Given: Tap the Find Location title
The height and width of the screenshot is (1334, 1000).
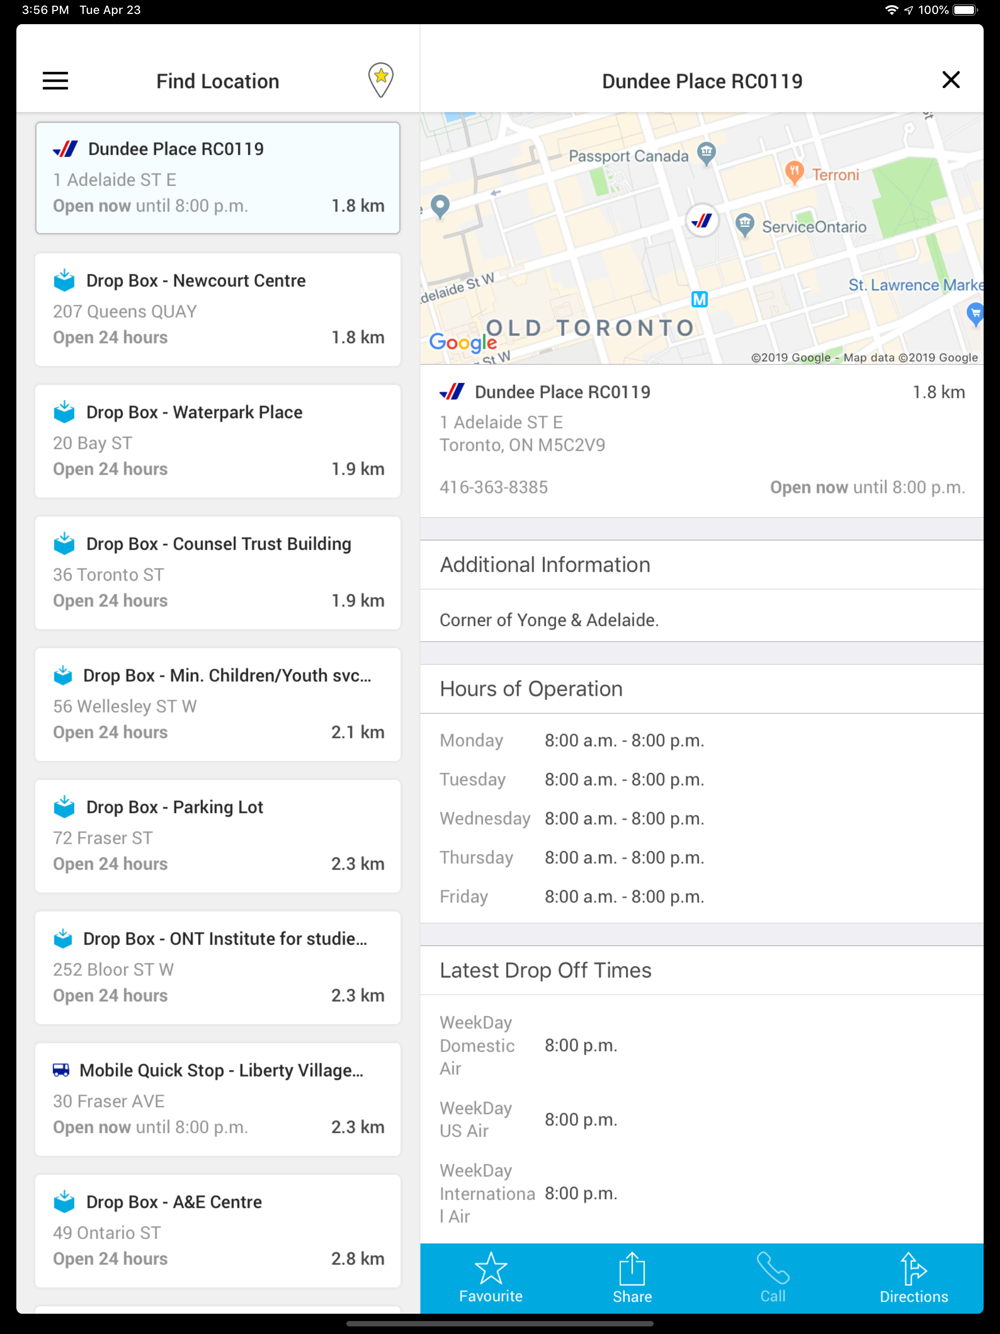Looking at the screenshot, I should 218,81.
